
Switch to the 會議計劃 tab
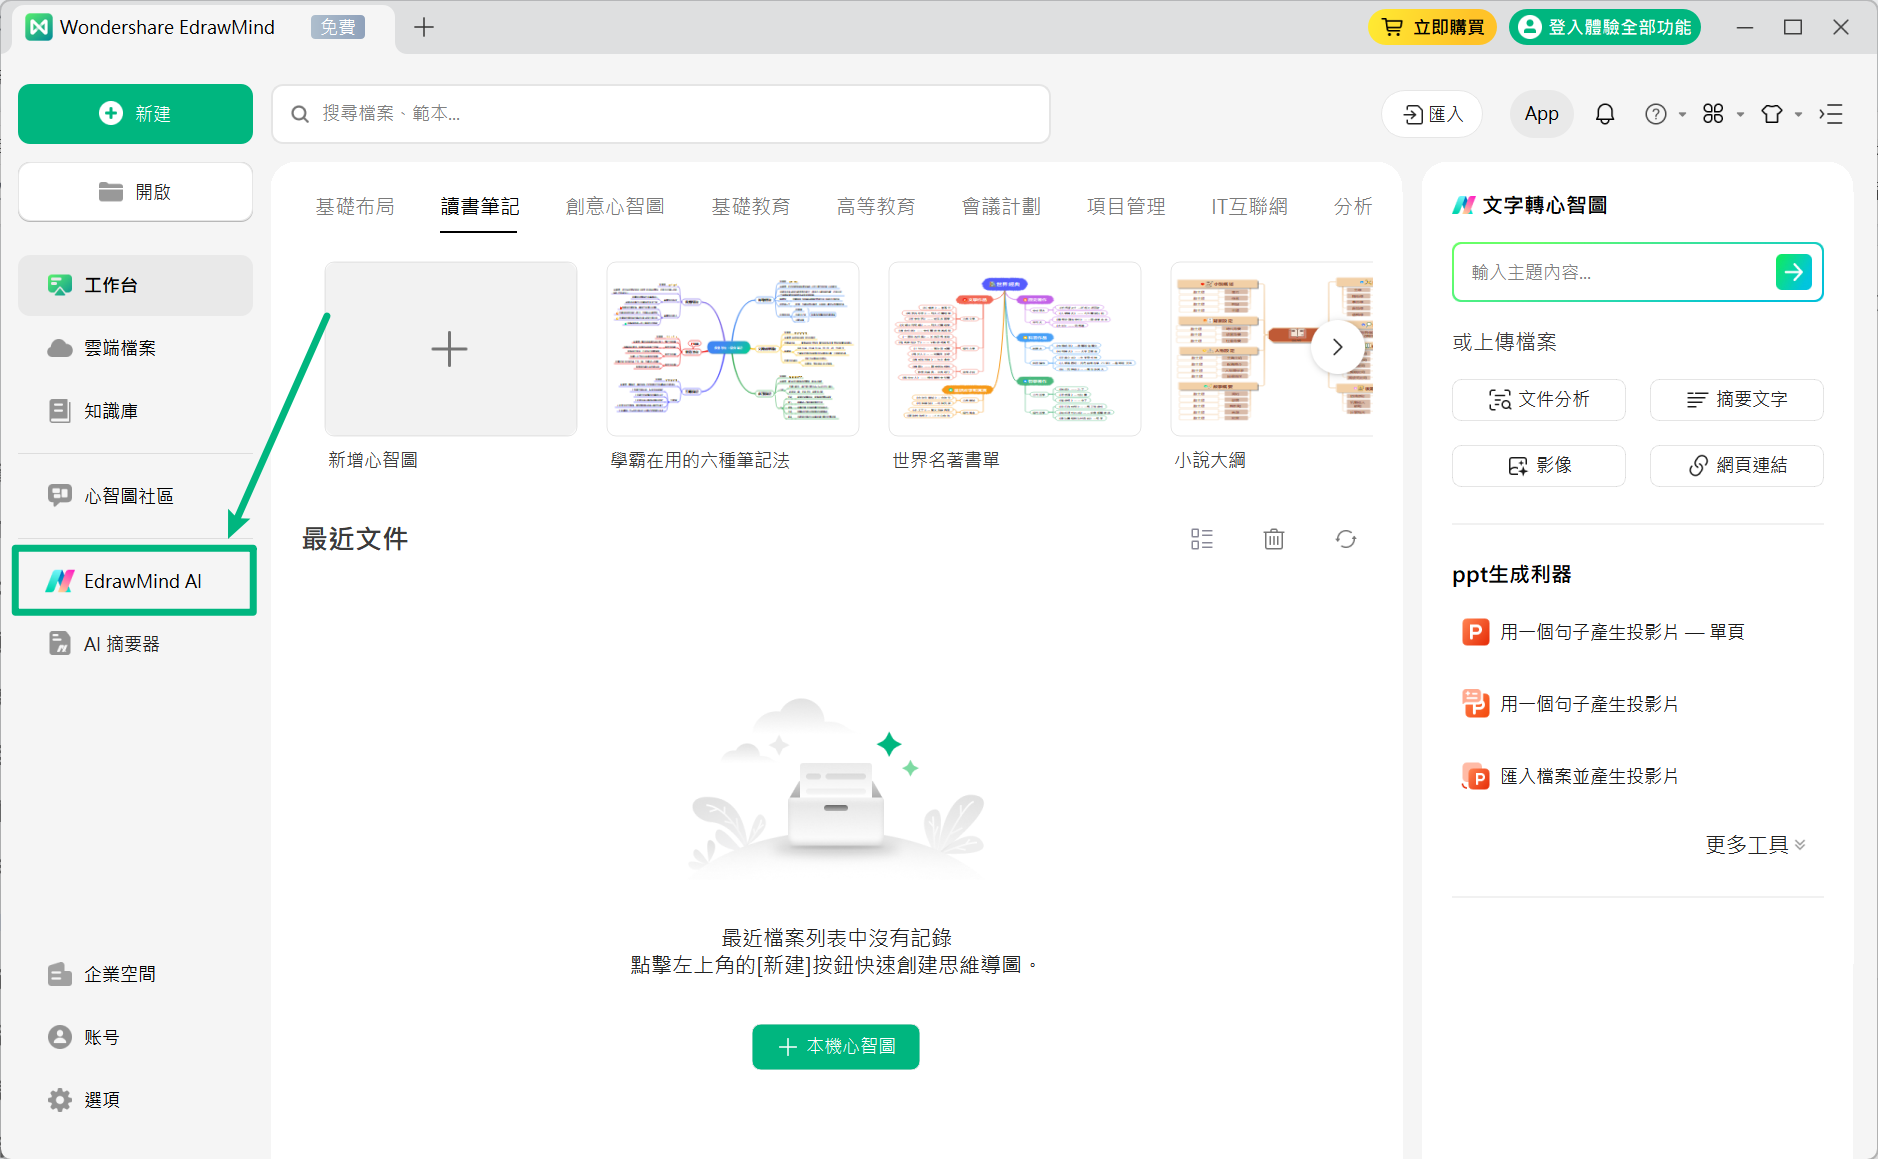1001,206
